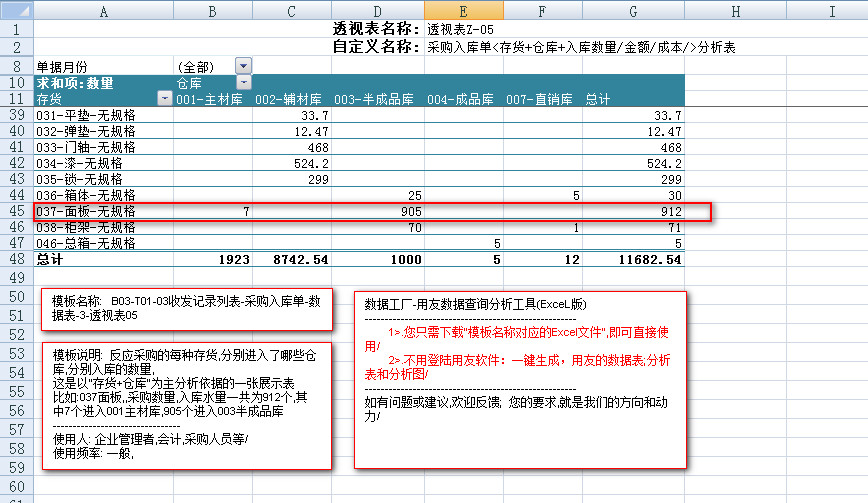This screenshot has height=503, width=868.
Task: Click the 总计 row label at bottom
Action: pyautogui.click(x=50, y=260)
